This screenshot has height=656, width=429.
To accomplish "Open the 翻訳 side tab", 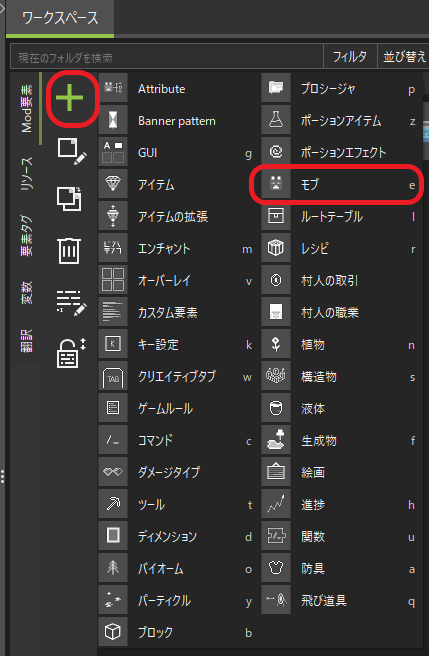I will tap(27, 341).
